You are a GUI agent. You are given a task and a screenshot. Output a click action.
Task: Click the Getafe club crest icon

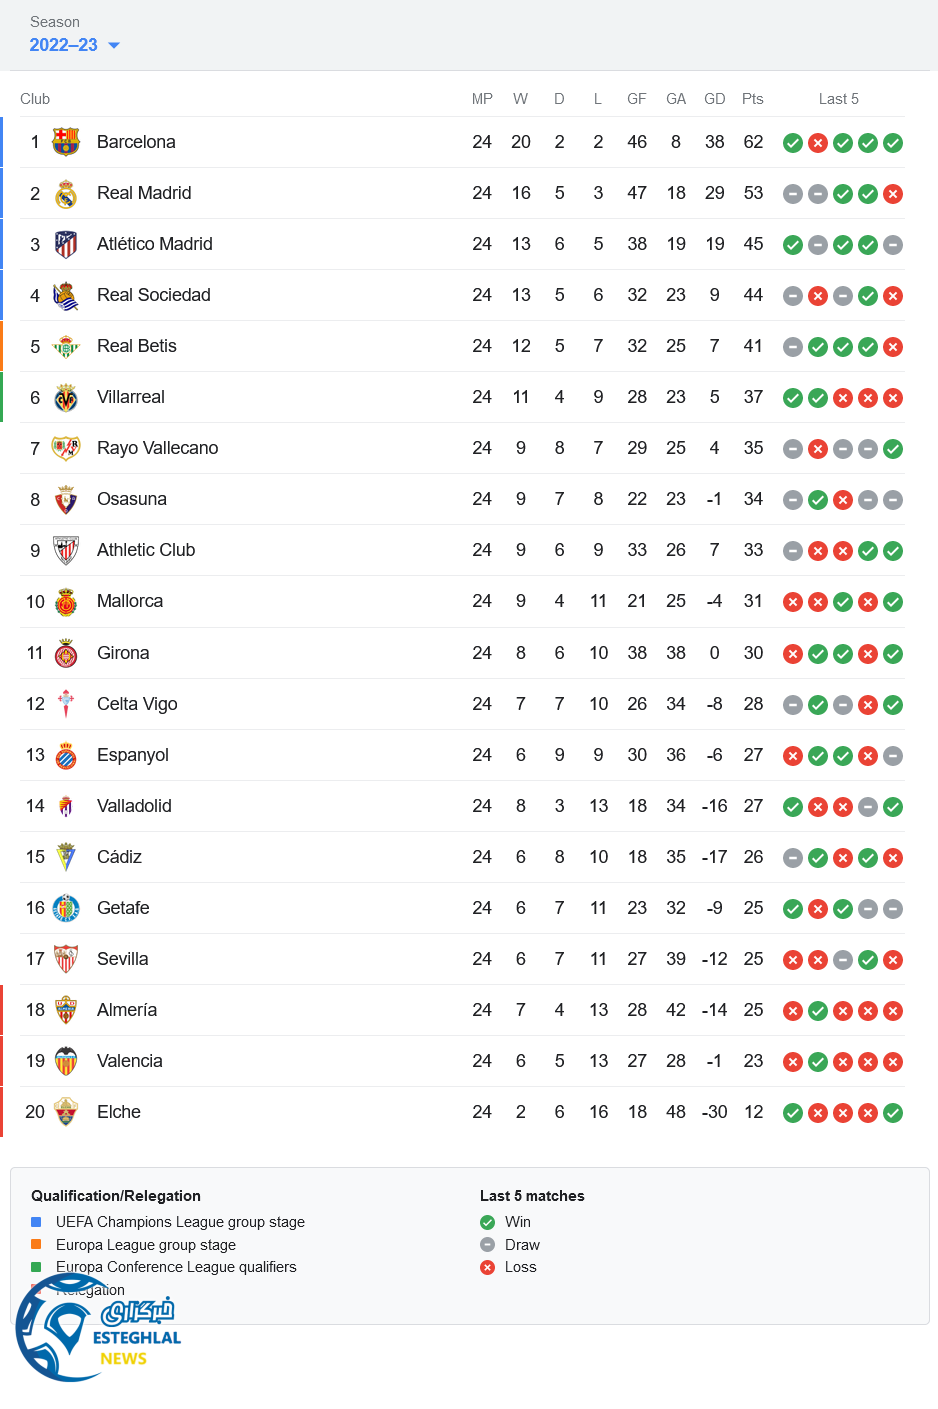(x=66, y=908)
